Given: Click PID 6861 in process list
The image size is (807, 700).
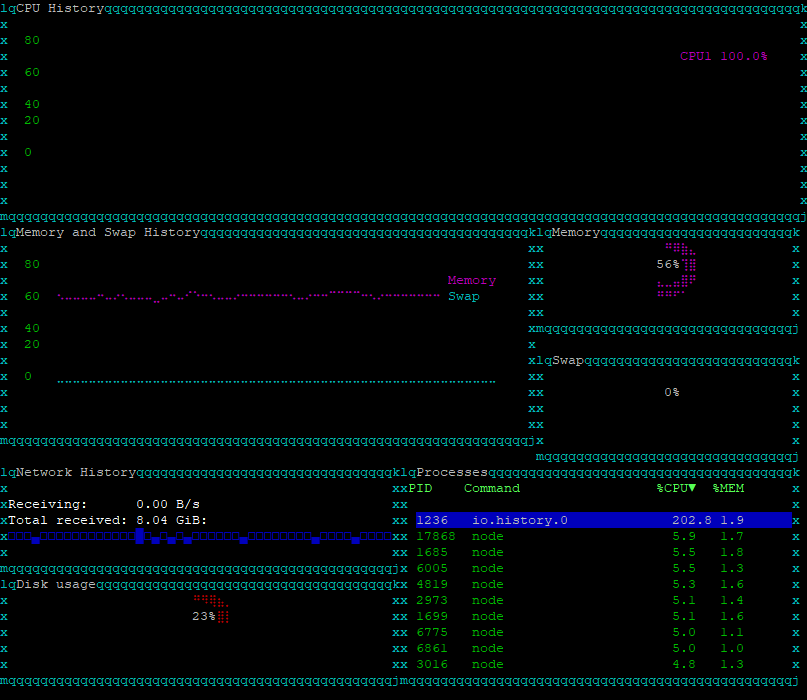Looking at the screenshot, I should (x=432, y=648).
